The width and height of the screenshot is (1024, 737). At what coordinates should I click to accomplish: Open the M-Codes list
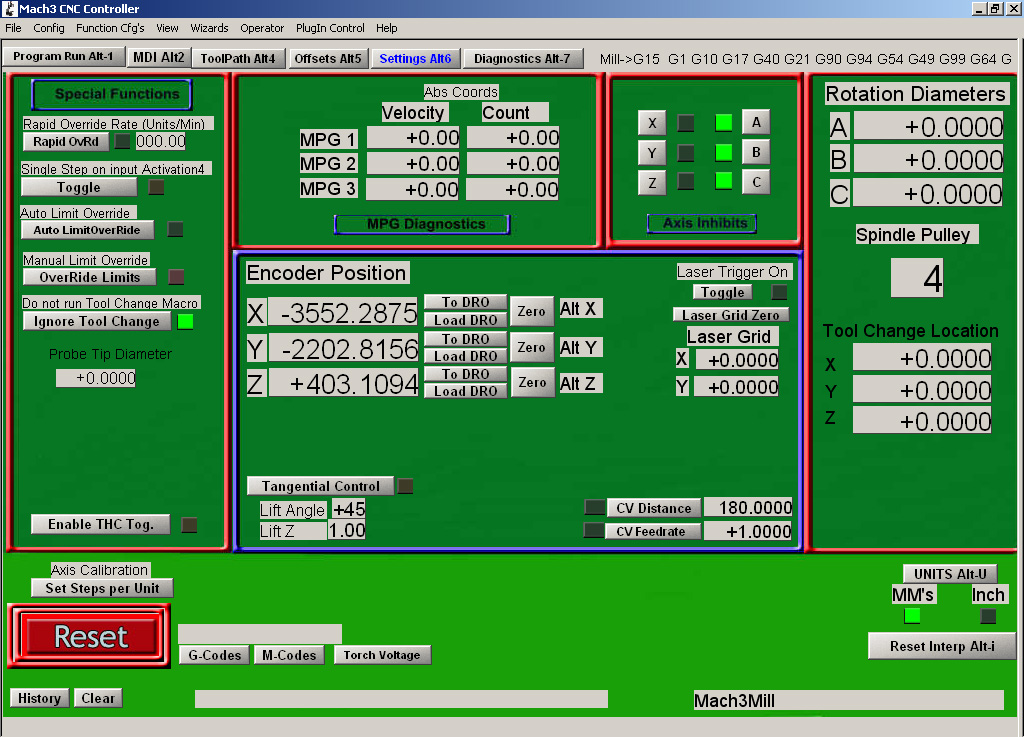(289, 655)
